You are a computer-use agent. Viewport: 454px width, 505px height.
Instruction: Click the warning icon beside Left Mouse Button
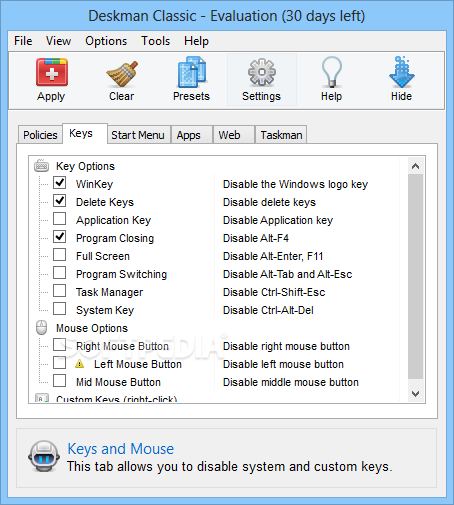point(80,364)
